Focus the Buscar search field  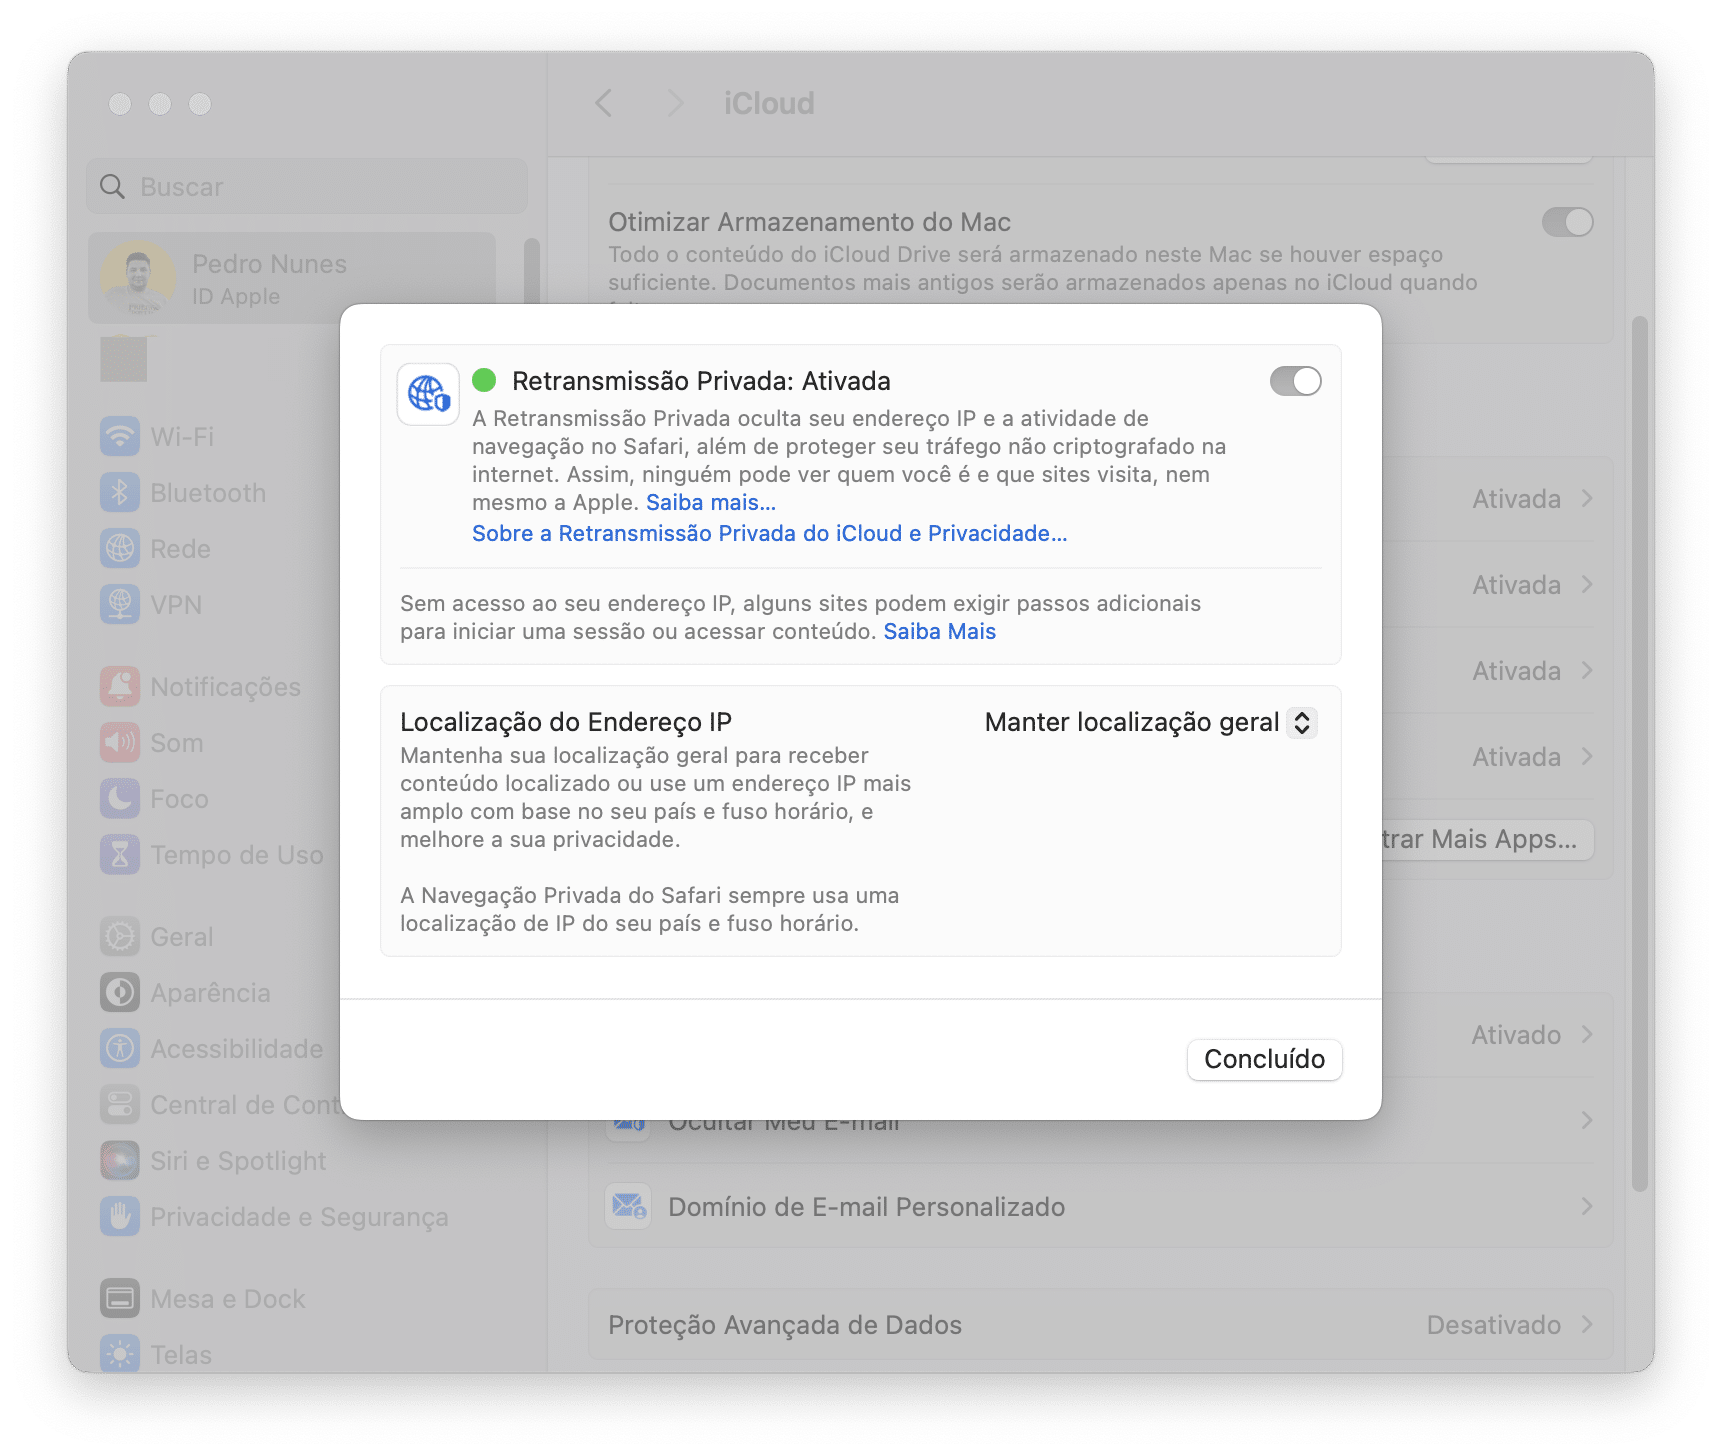(x=307, y=186)
